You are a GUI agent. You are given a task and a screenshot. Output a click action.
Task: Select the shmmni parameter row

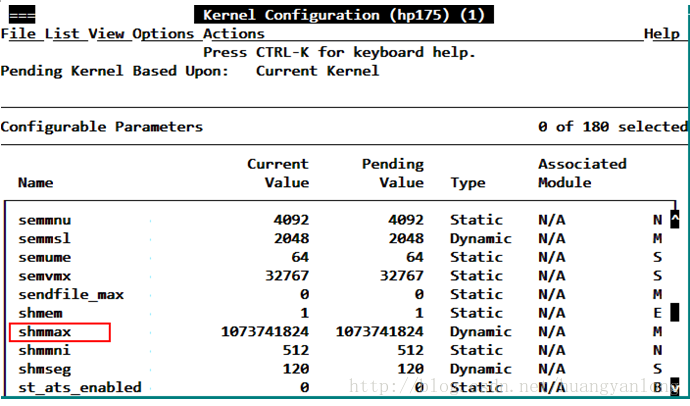pyautogui.click(x=341, y=350)
